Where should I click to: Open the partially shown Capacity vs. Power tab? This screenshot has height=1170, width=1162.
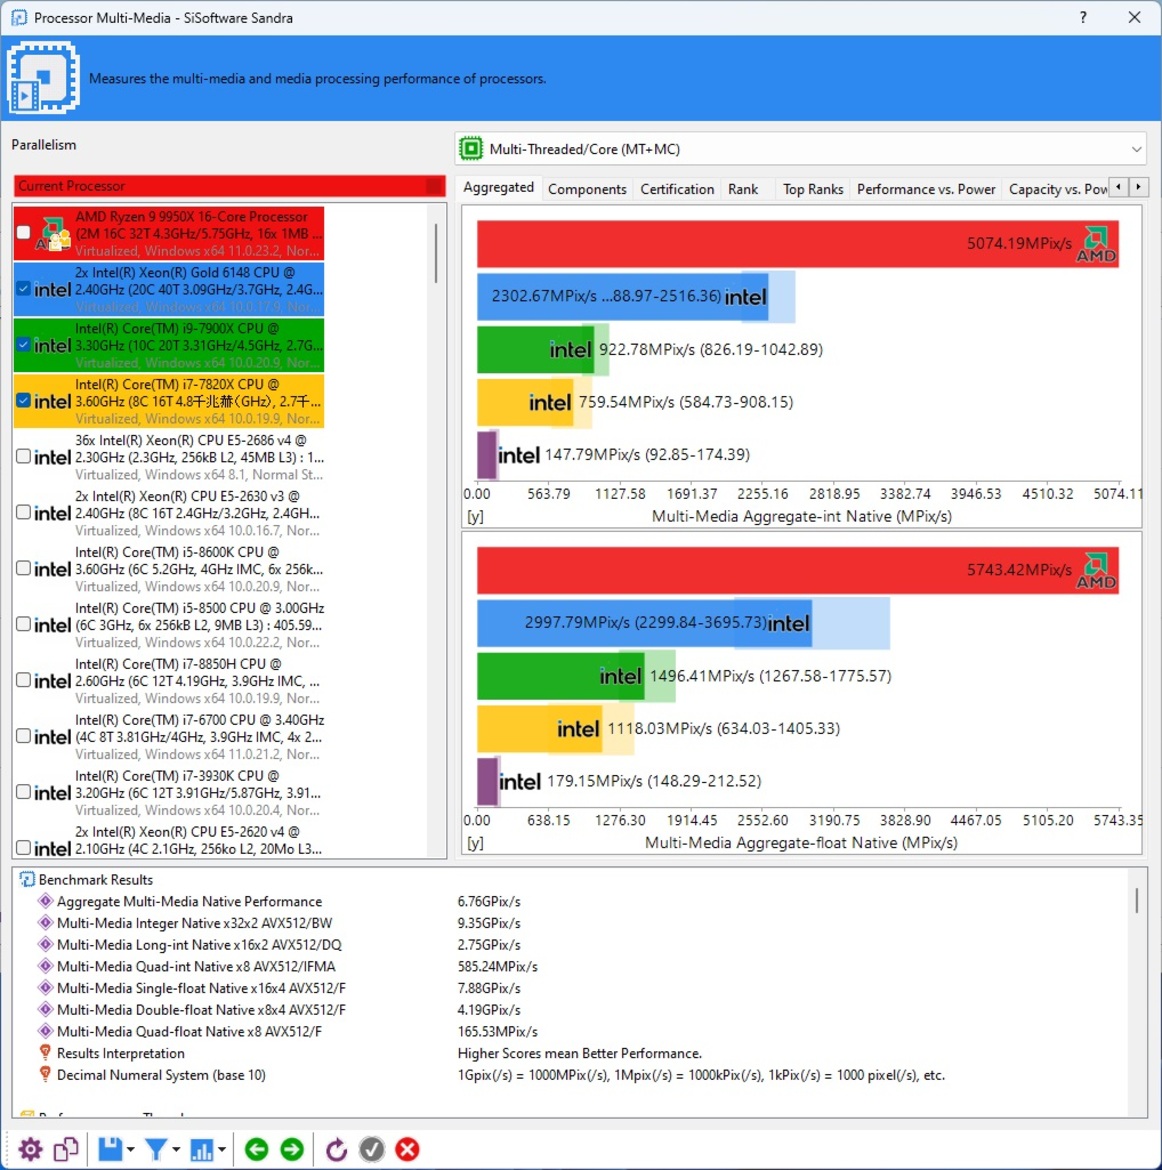[1057, 190]
